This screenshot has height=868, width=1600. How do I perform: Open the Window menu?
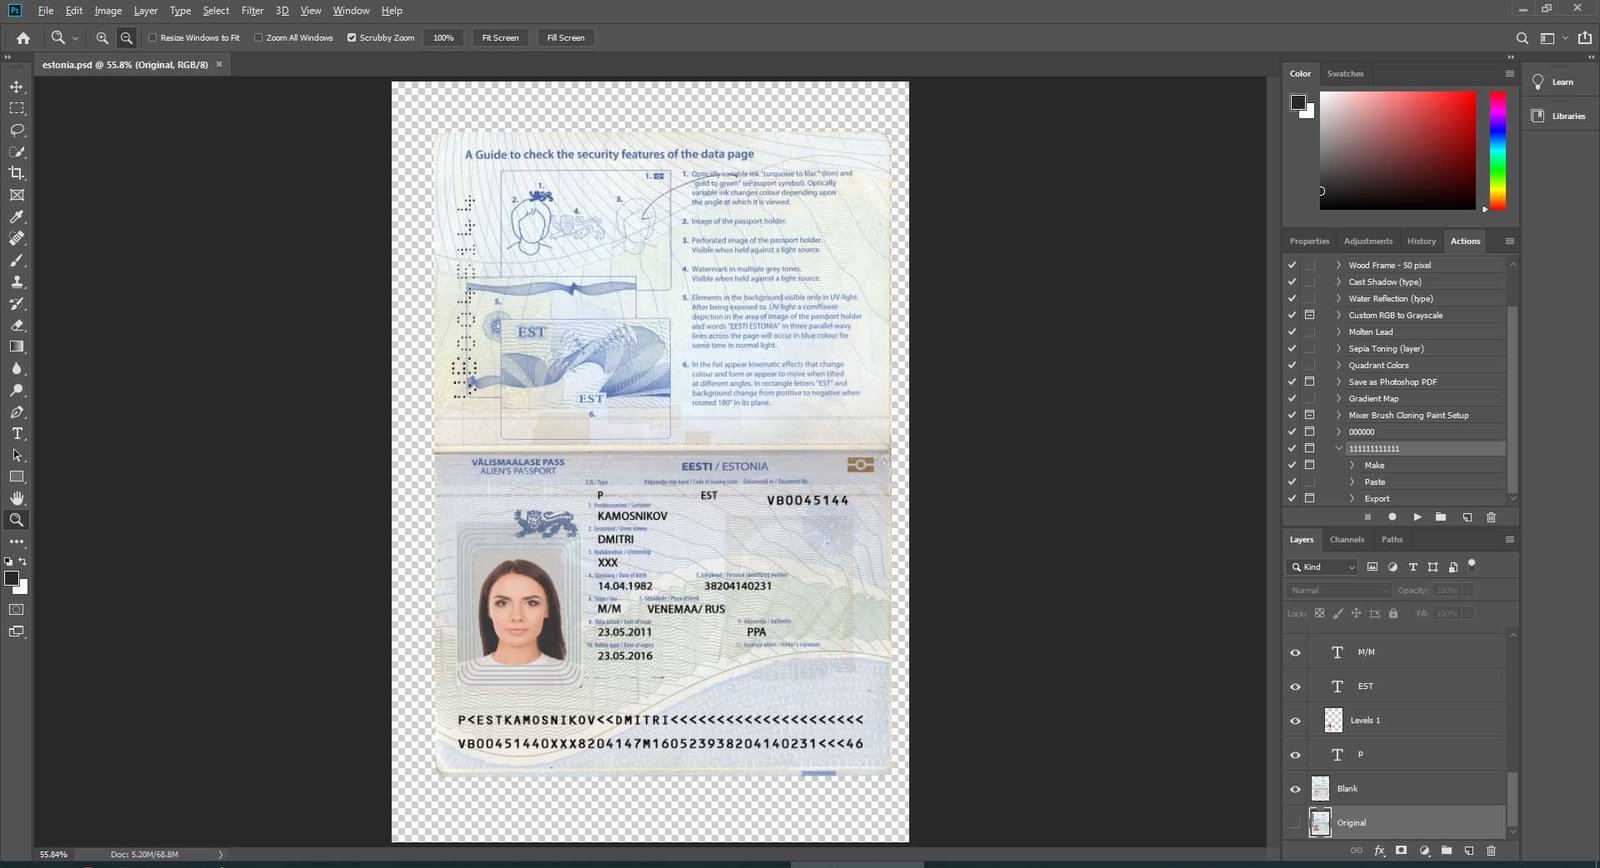point(351,11)
